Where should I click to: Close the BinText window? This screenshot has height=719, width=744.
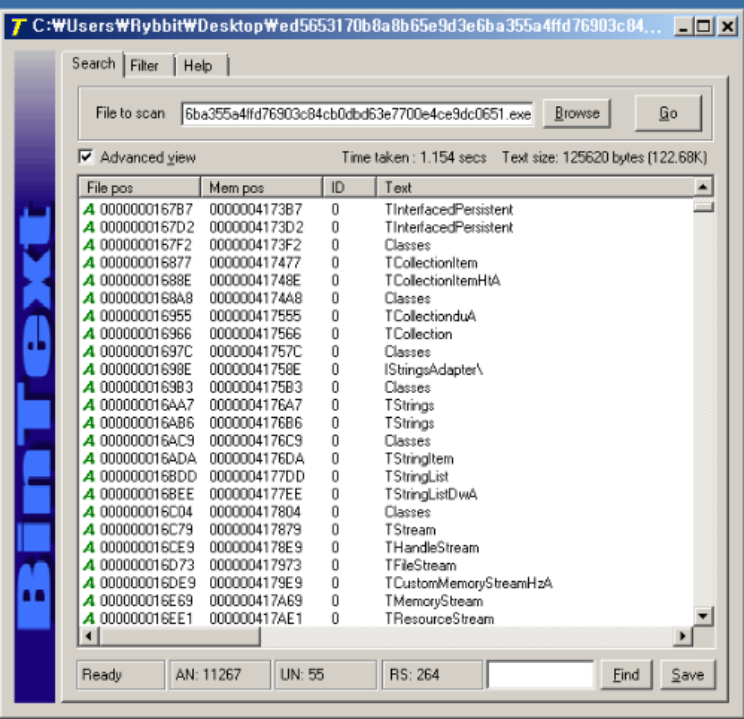click(x=727, y=27)
